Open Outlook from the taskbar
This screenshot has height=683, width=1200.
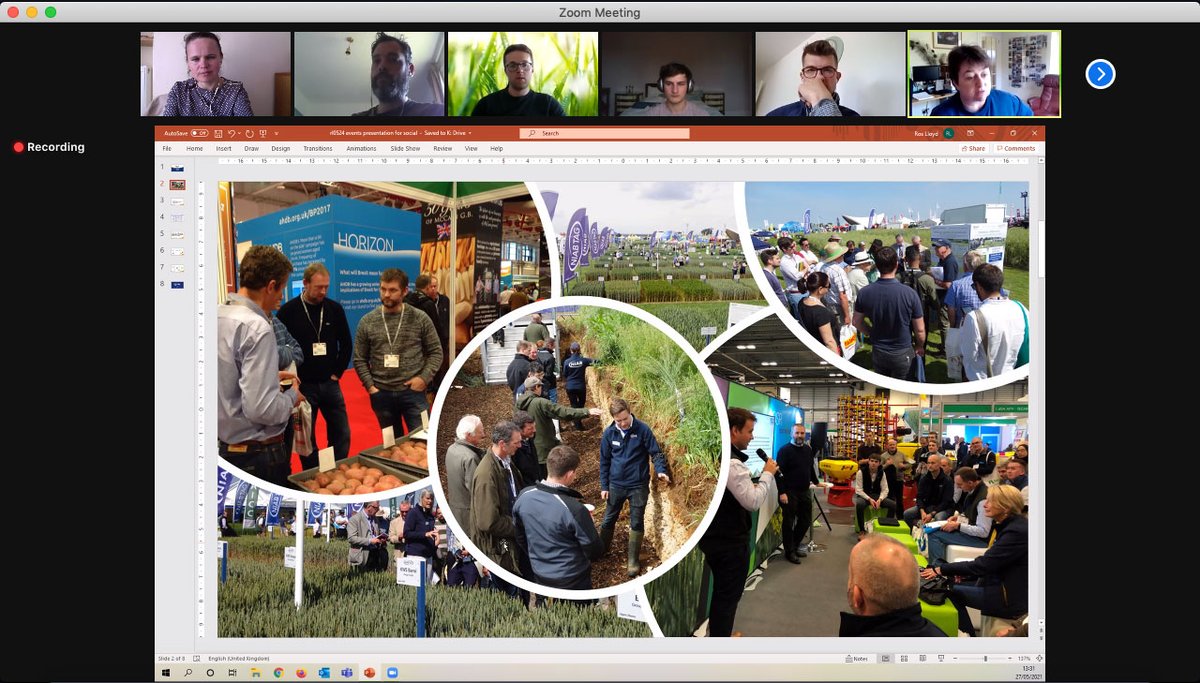[324, 673]
